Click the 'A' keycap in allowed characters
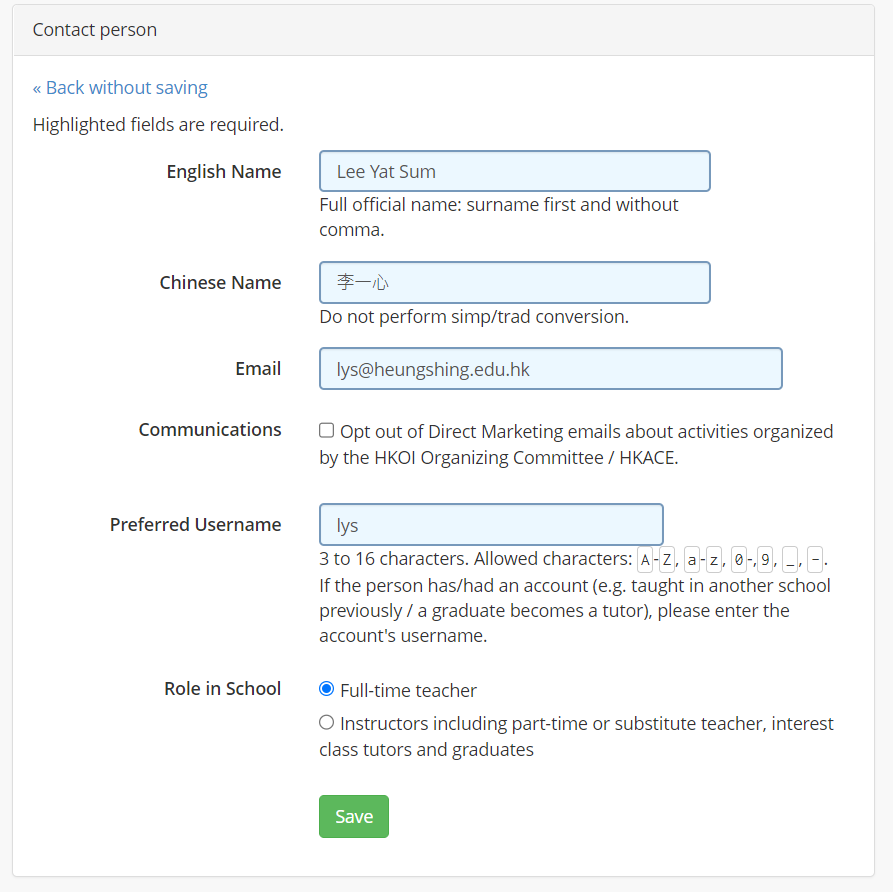Image resolution: width=893 pixels, height=892 pixels. pyautogui.click(x=645, y=560)
